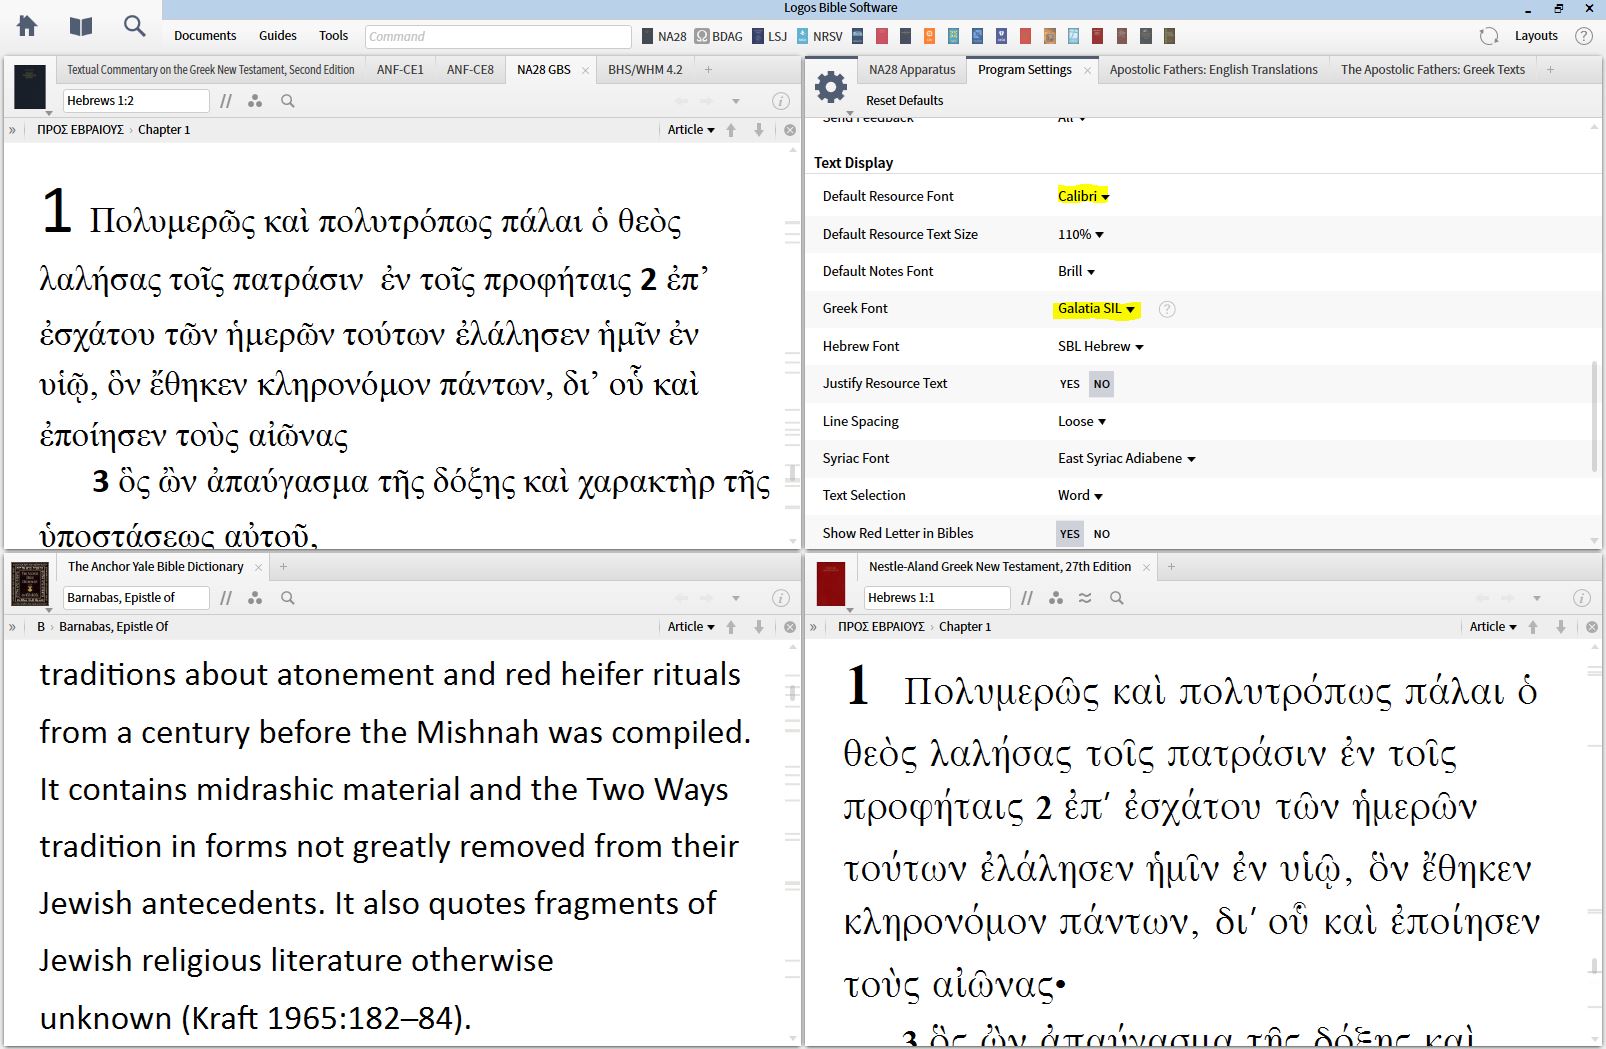1606x1049 pixels.
Task: Open visual filters in Anchor Yale panel
Action: [x=256, y=598]
